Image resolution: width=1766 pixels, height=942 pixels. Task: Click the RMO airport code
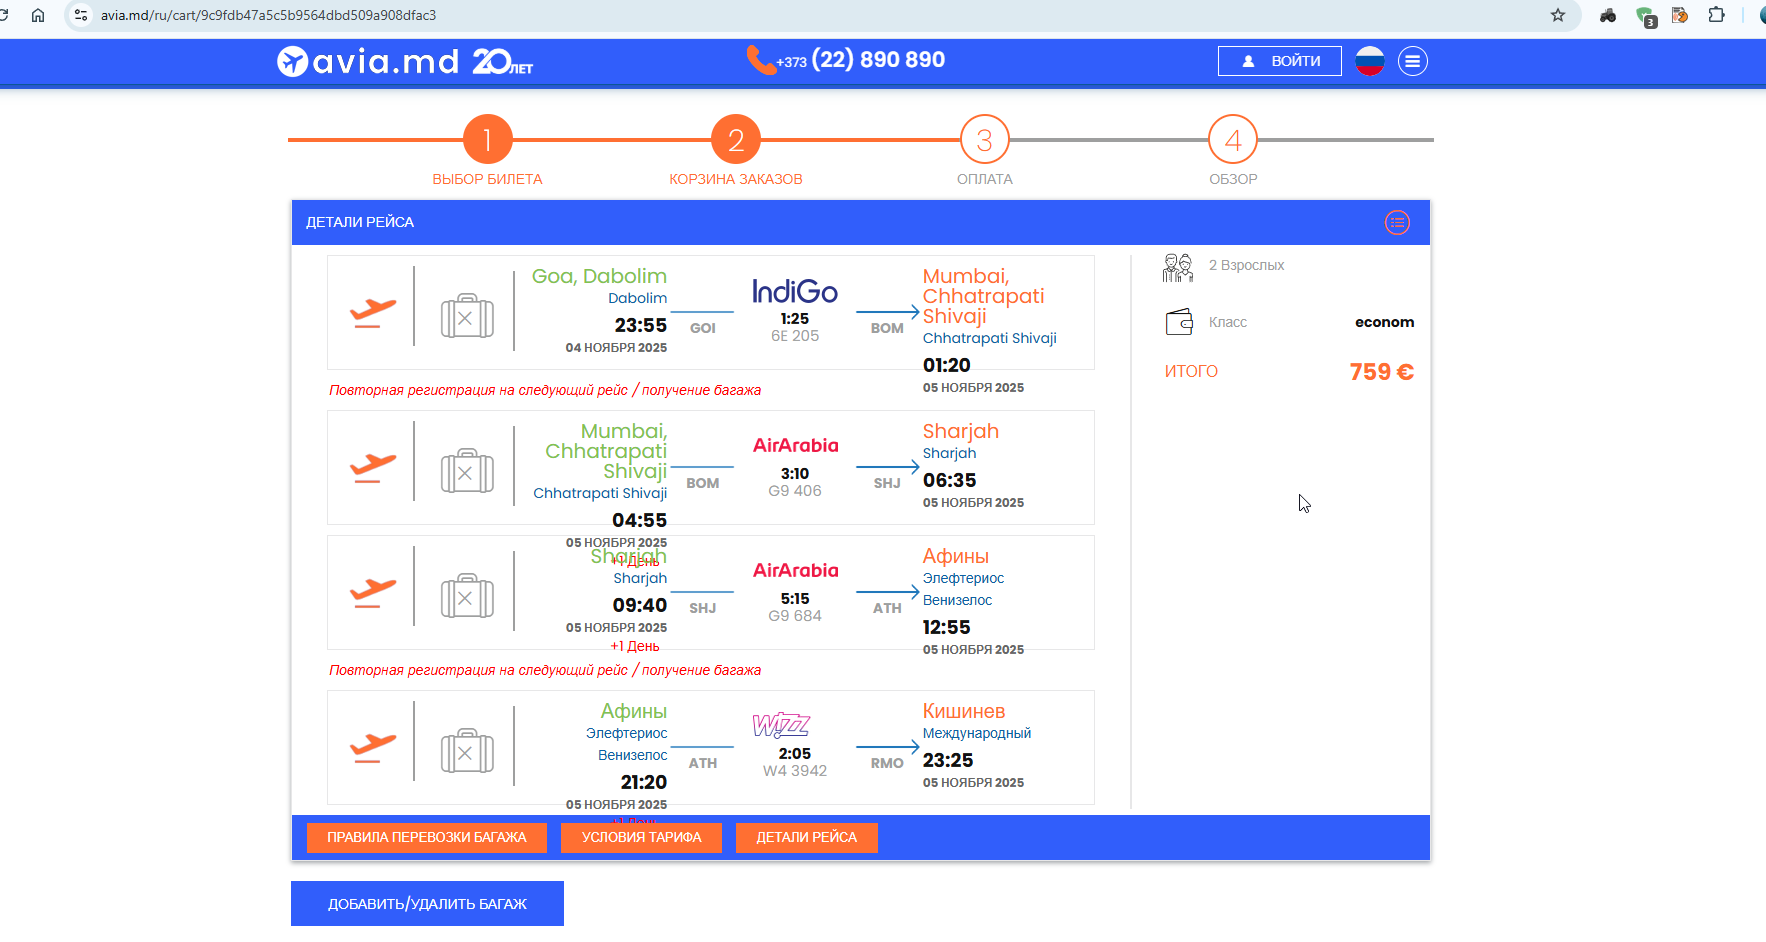pyautogui.click(x=887, y=763)
